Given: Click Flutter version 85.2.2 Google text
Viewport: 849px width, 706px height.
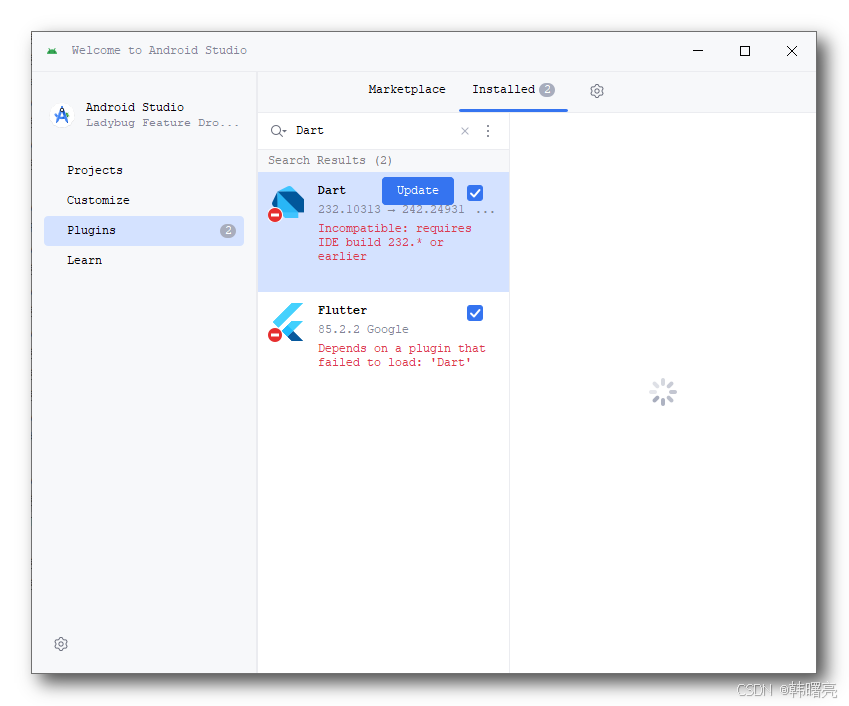Looking at the screenshot, I should (x=363, y=329).
